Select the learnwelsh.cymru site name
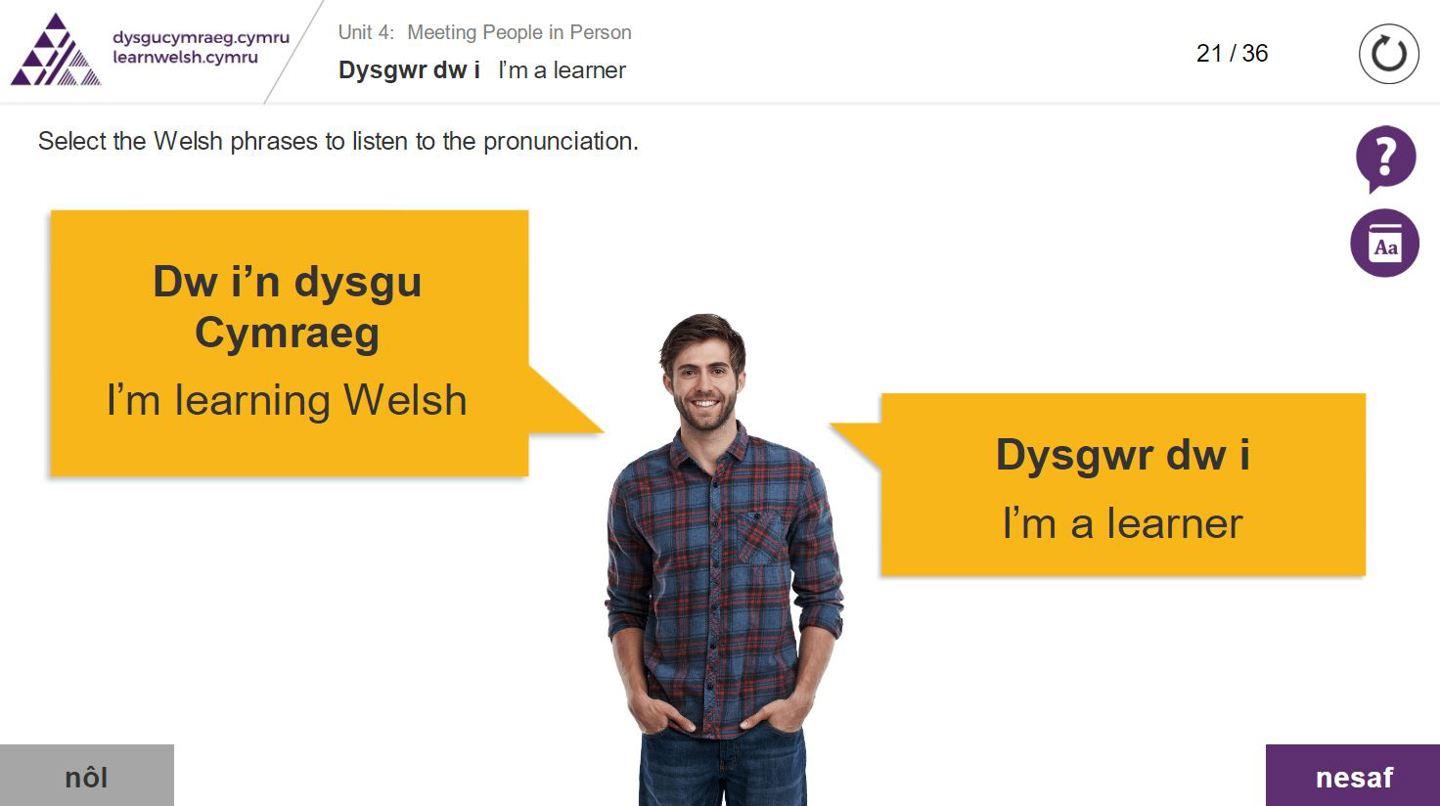The image size is (1440, 806). pos(185,58)
